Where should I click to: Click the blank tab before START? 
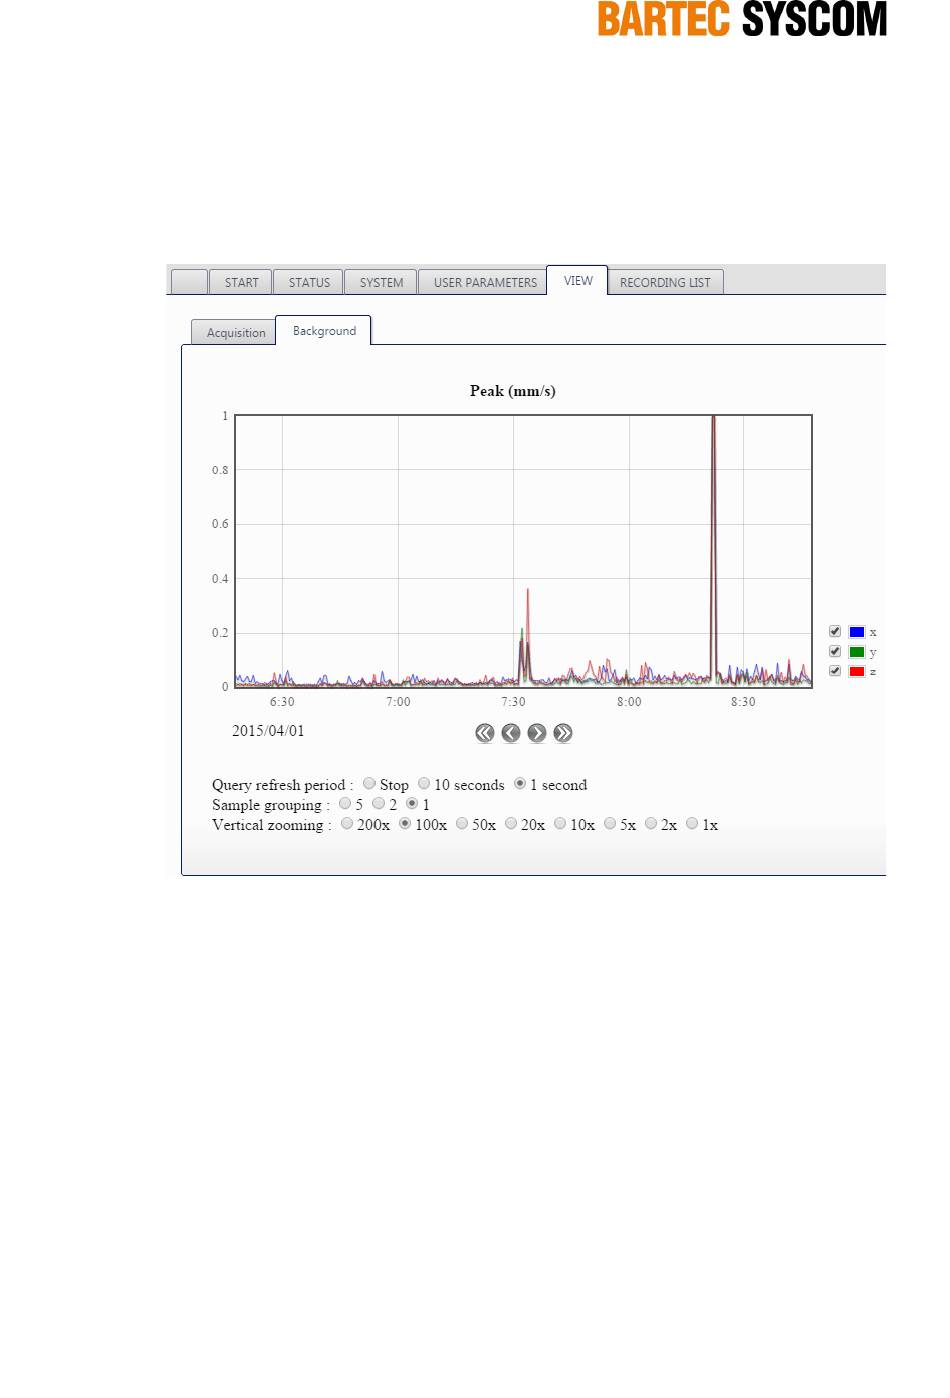(189, 282)
